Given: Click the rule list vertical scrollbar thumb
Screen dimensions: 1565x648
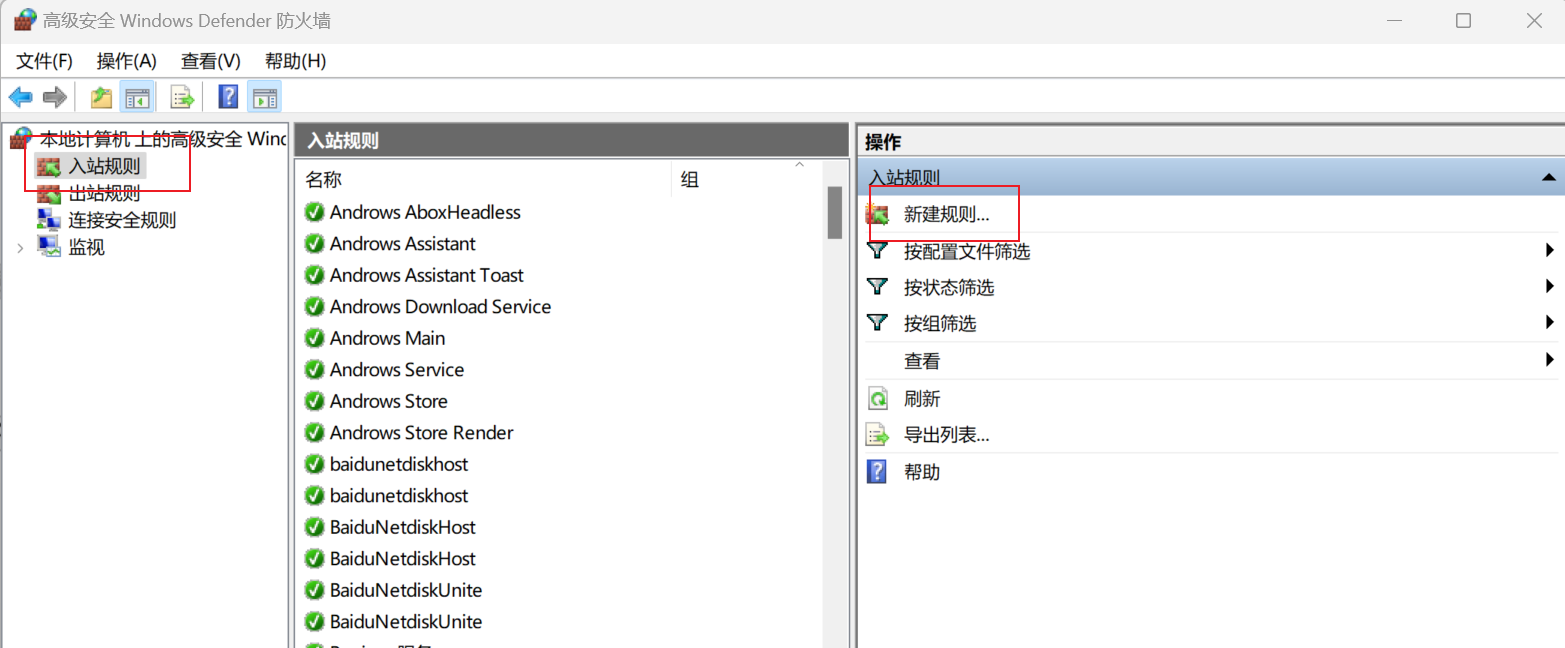Looking at the screenshot, I should coord(835,213).
